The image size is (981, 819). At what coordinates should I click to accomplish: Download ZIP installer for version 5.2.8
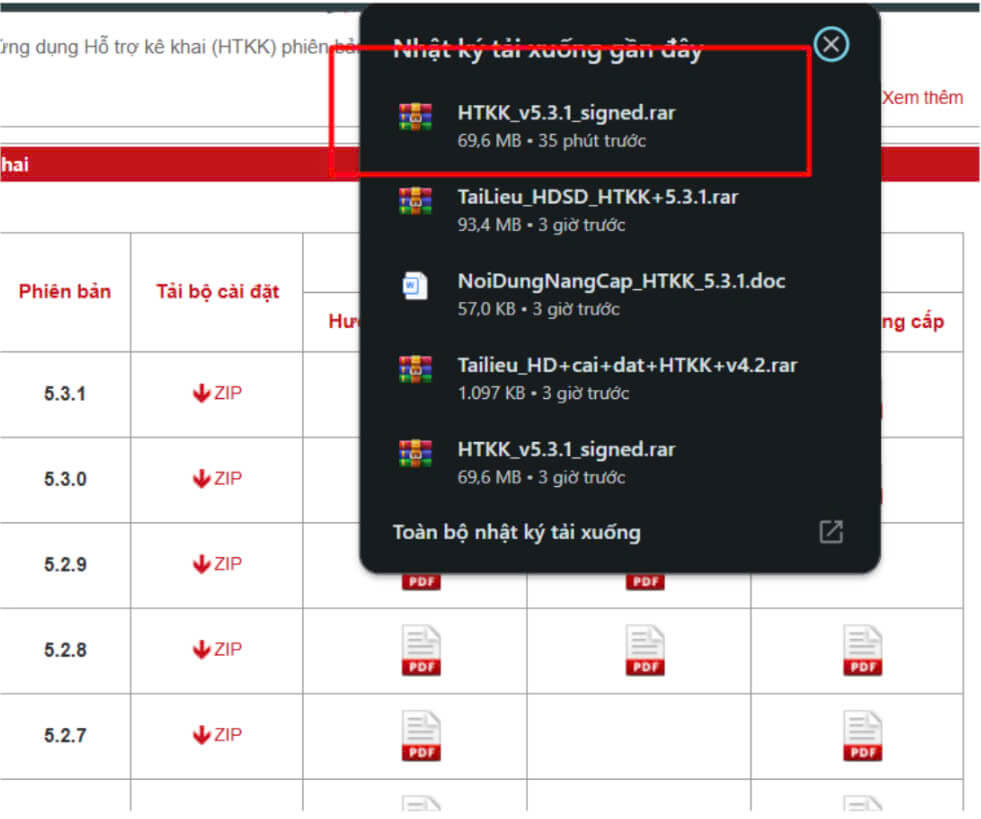217,649
